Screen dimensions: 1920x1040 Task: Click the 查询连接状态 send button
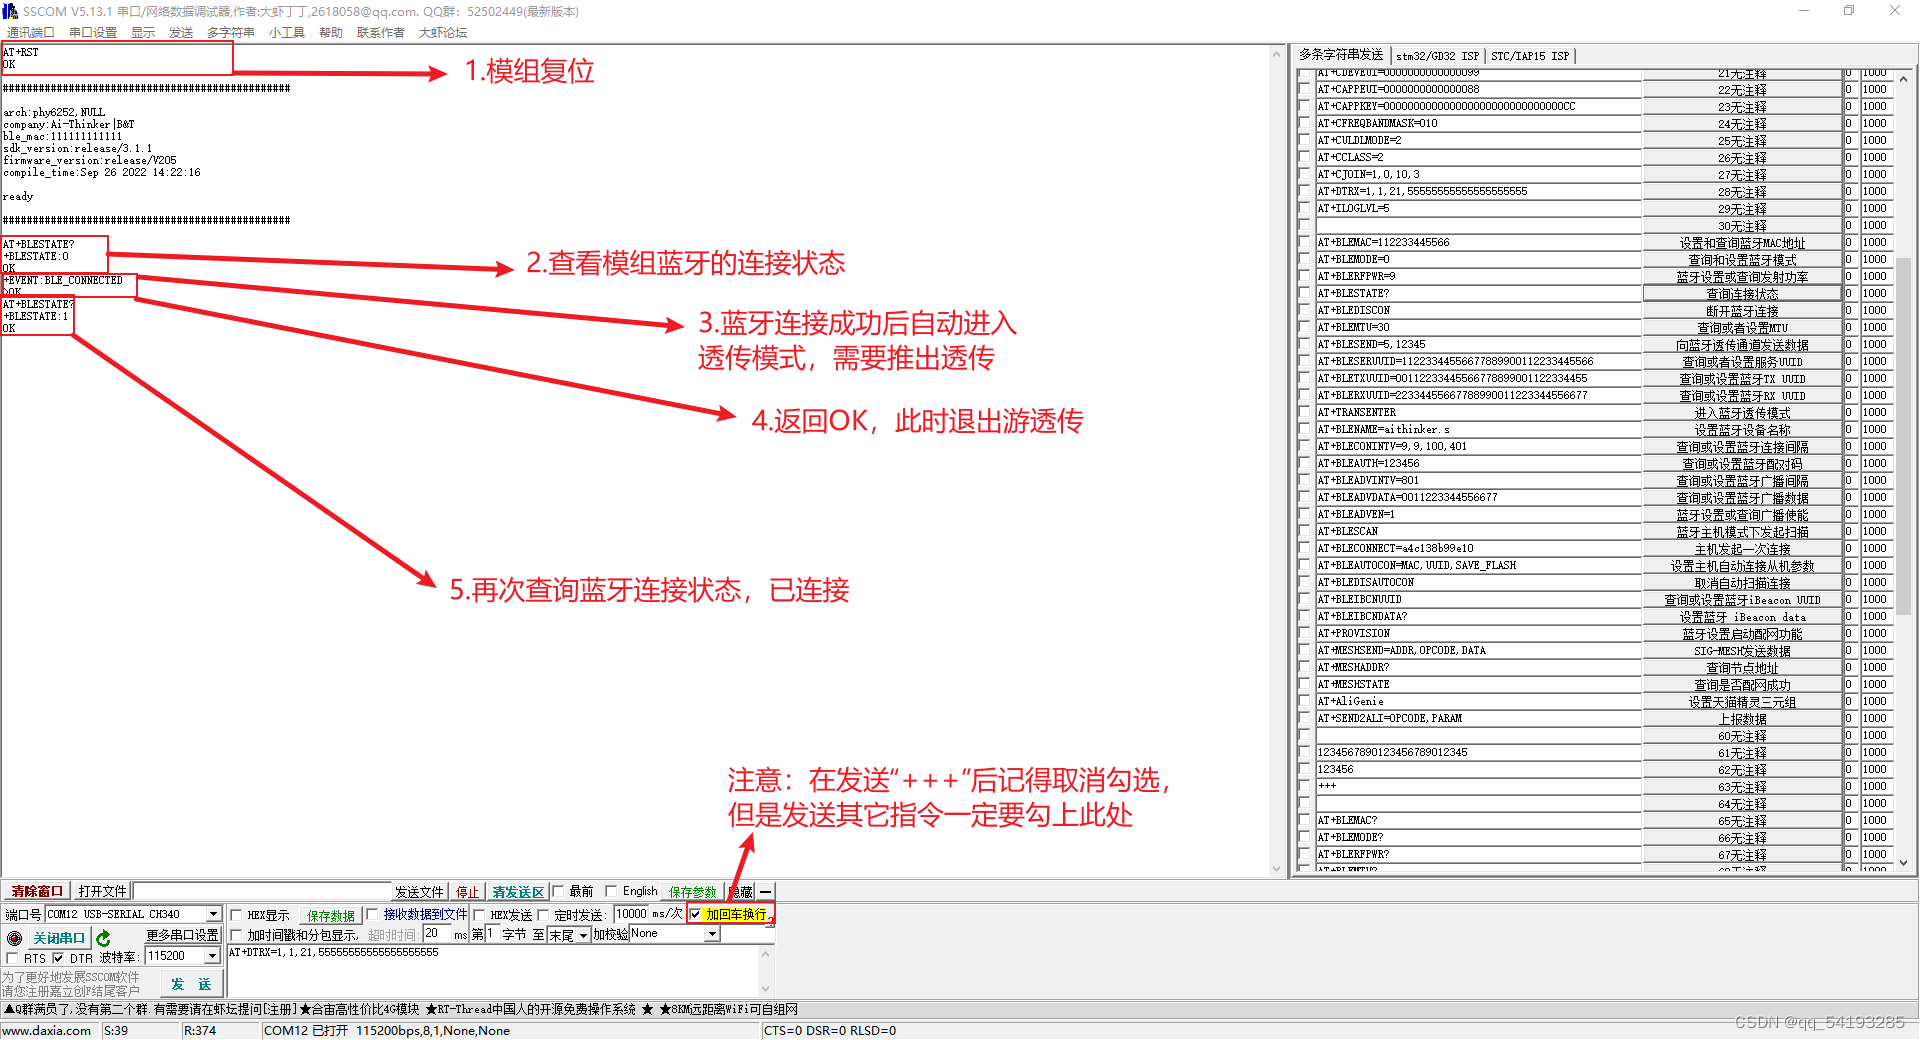point(1742,294)
